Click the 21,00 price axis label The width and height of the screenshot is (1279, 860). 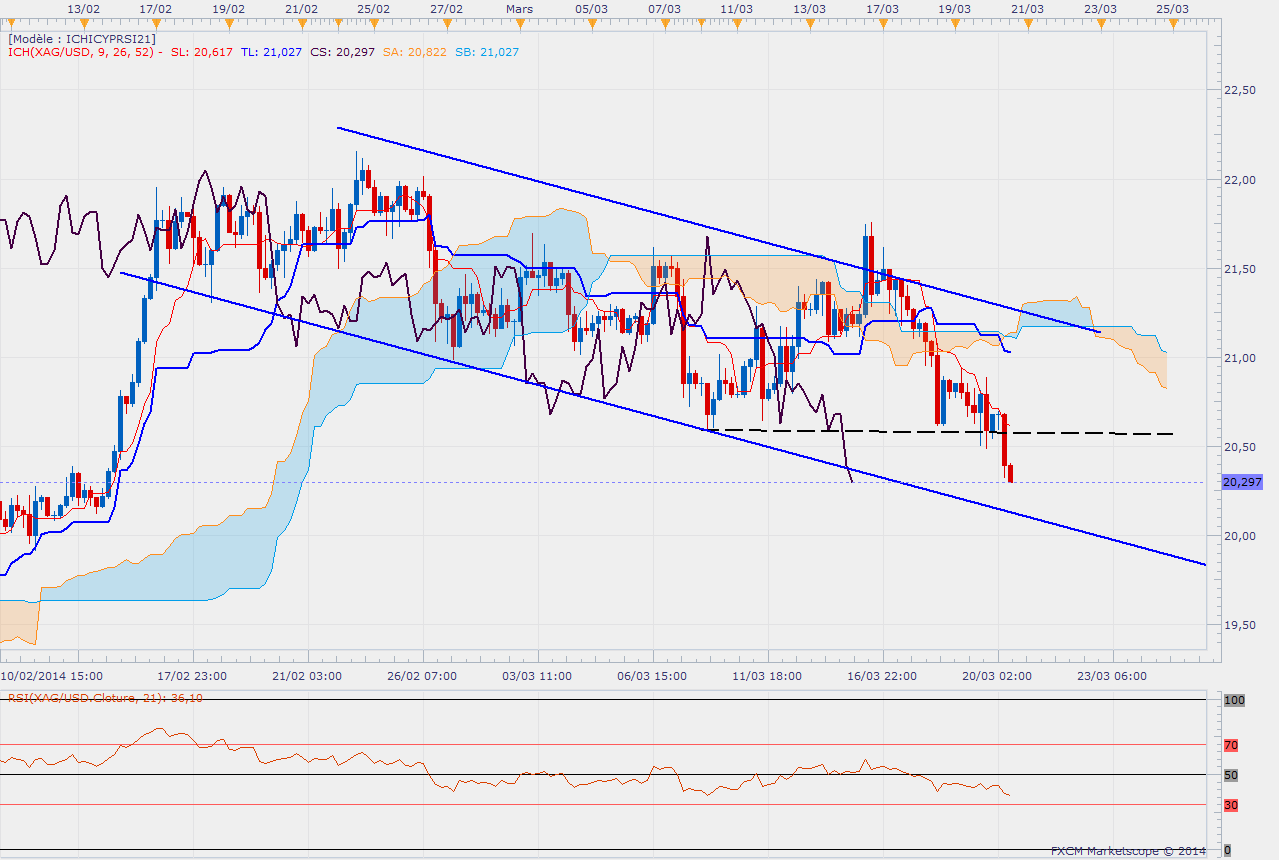(1240, 358)
